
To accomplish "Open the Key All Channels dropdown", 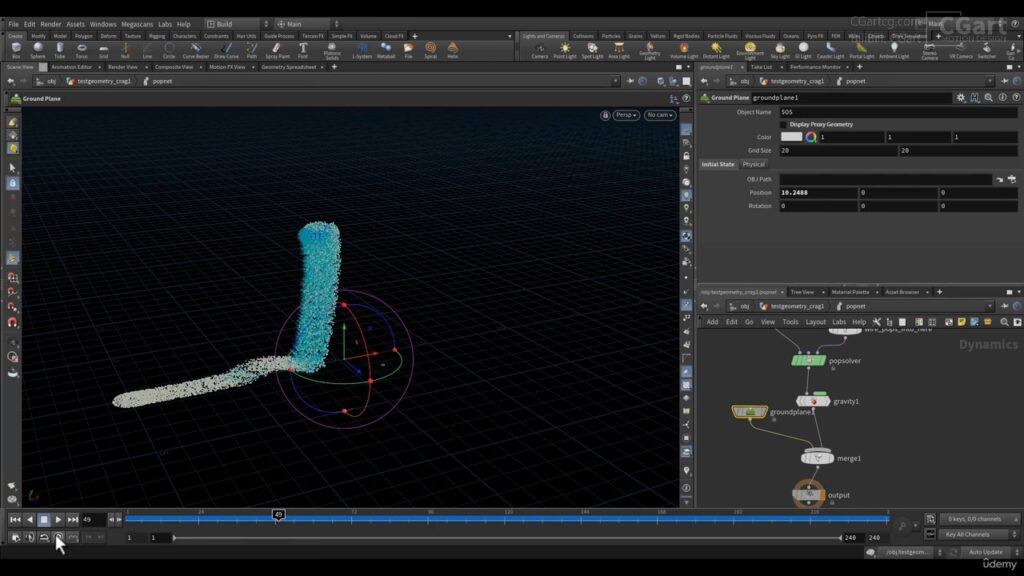I will [979, 534].
